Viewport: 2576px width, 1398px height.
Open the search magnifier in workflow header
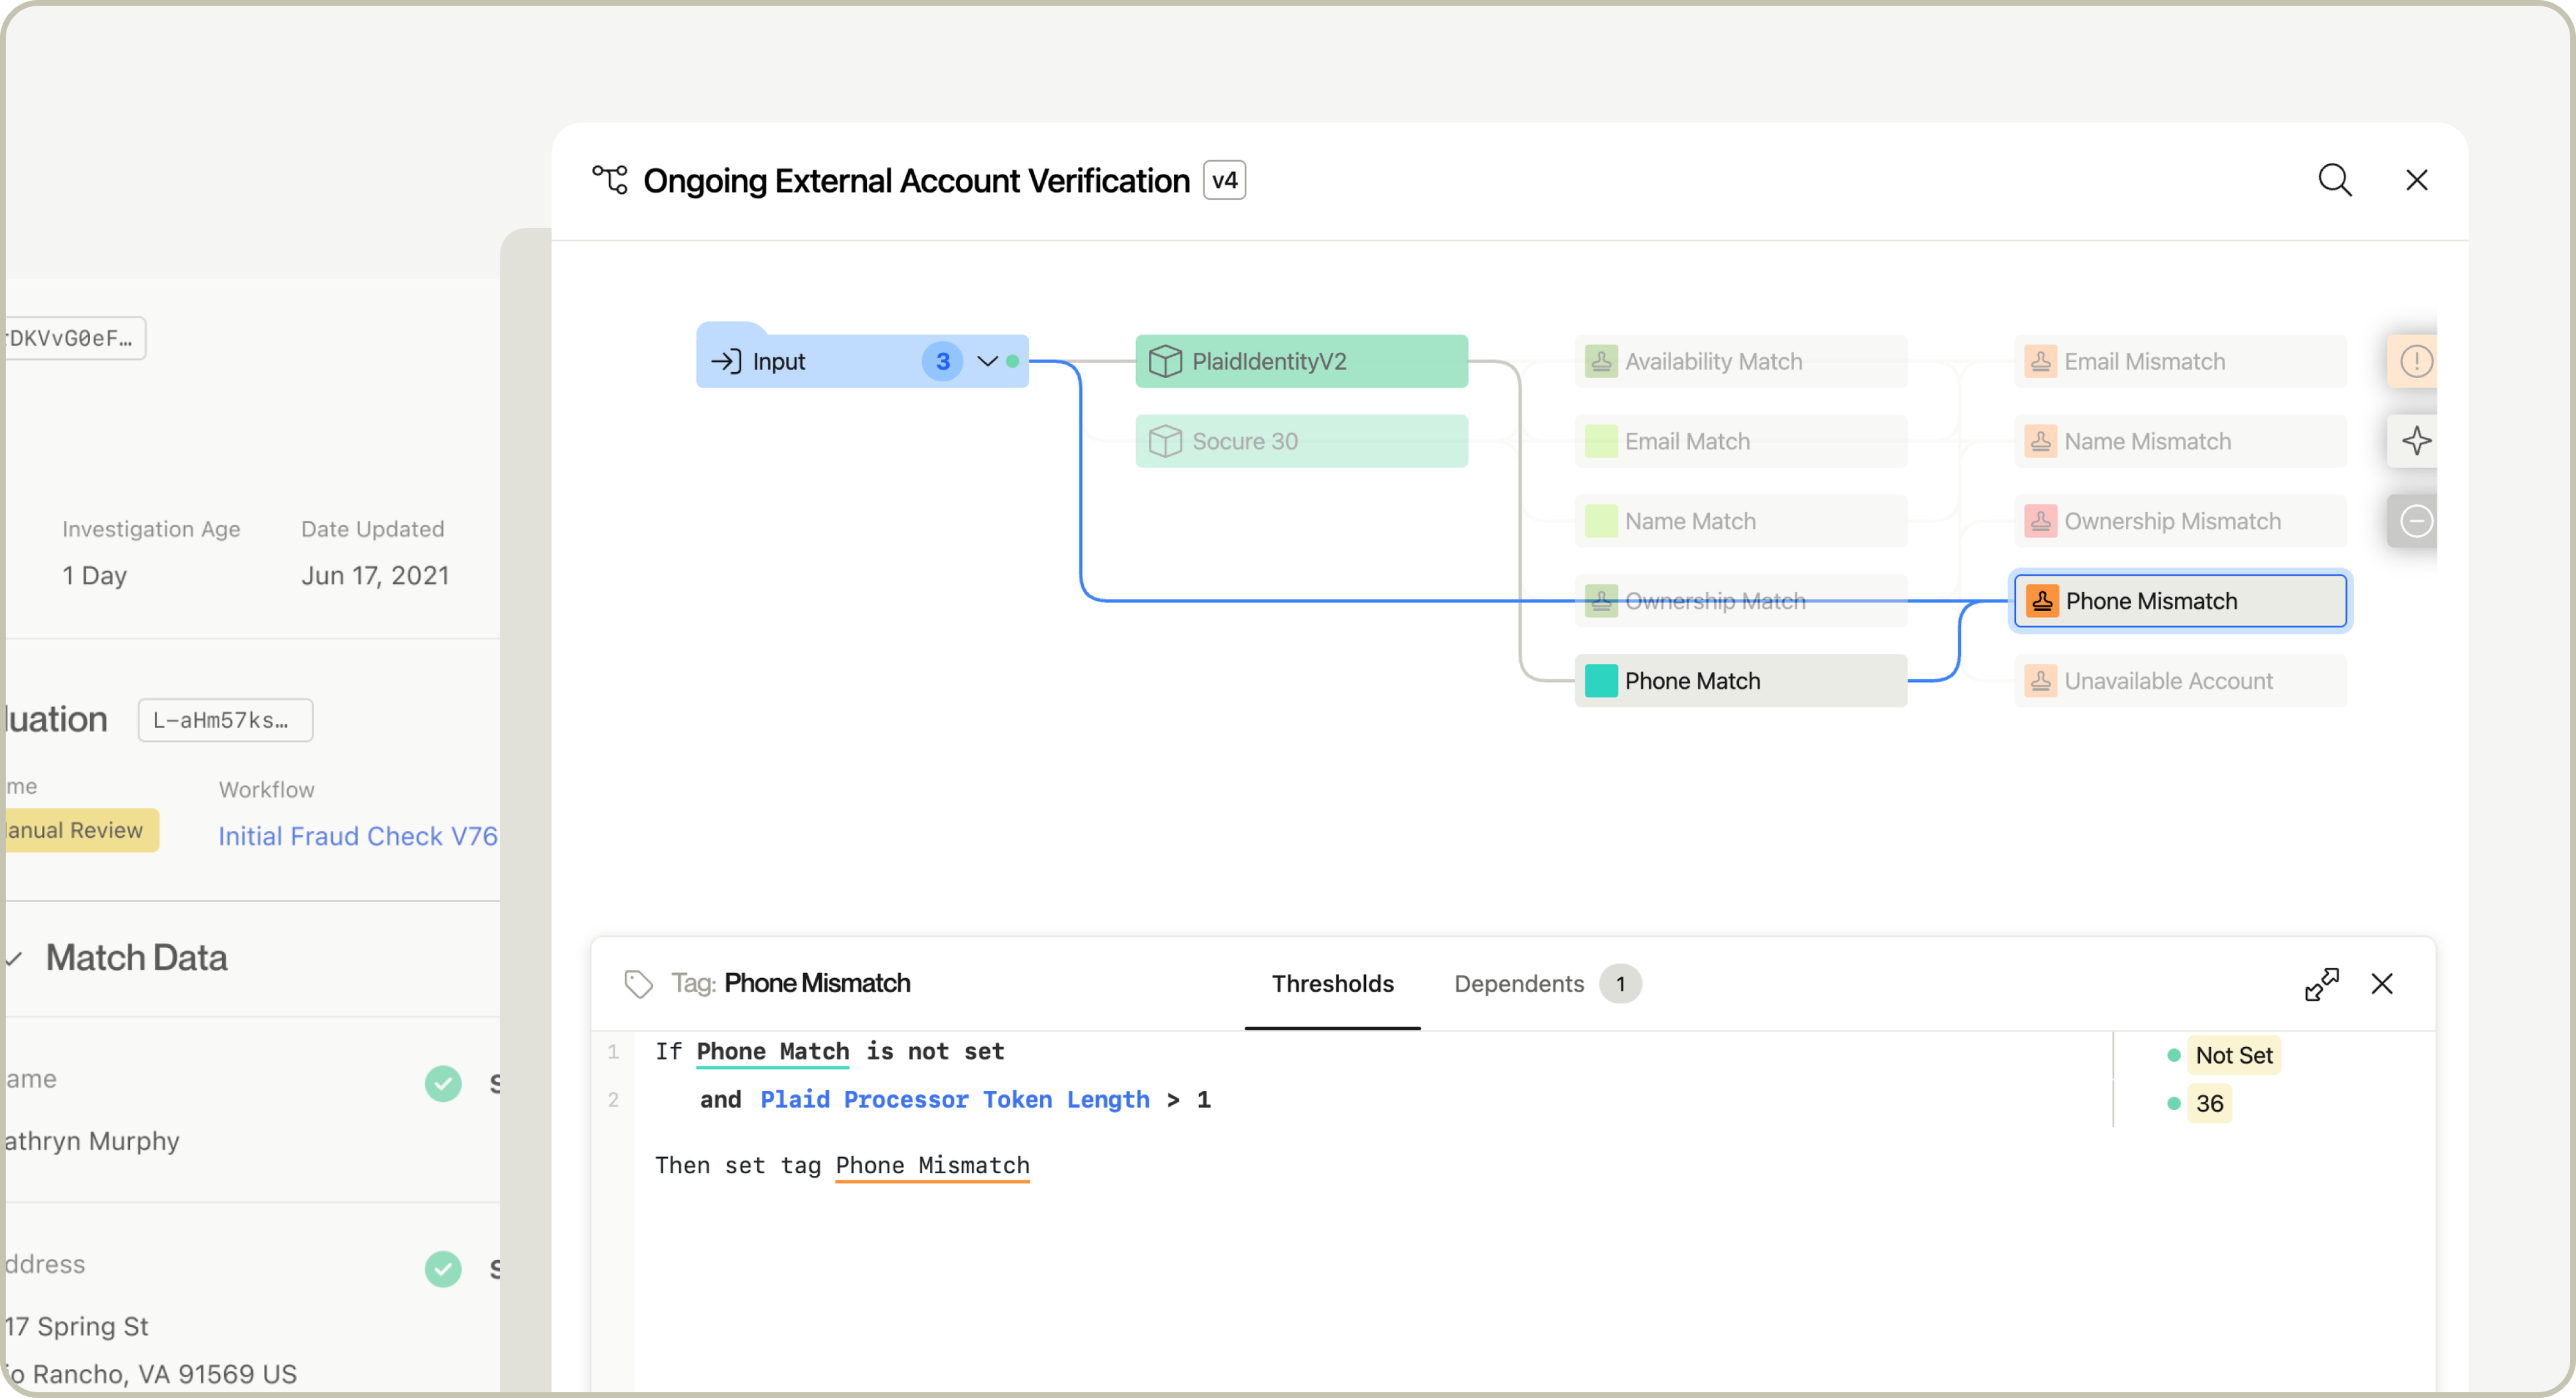(x=2334, y=180)
